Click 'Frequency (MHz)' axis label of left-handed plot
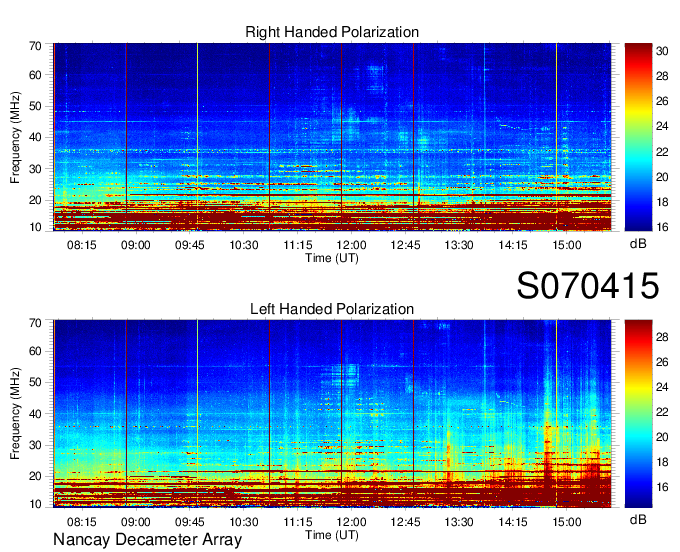Viewport: 680px width, 552px height. click(x=15, y=414)
